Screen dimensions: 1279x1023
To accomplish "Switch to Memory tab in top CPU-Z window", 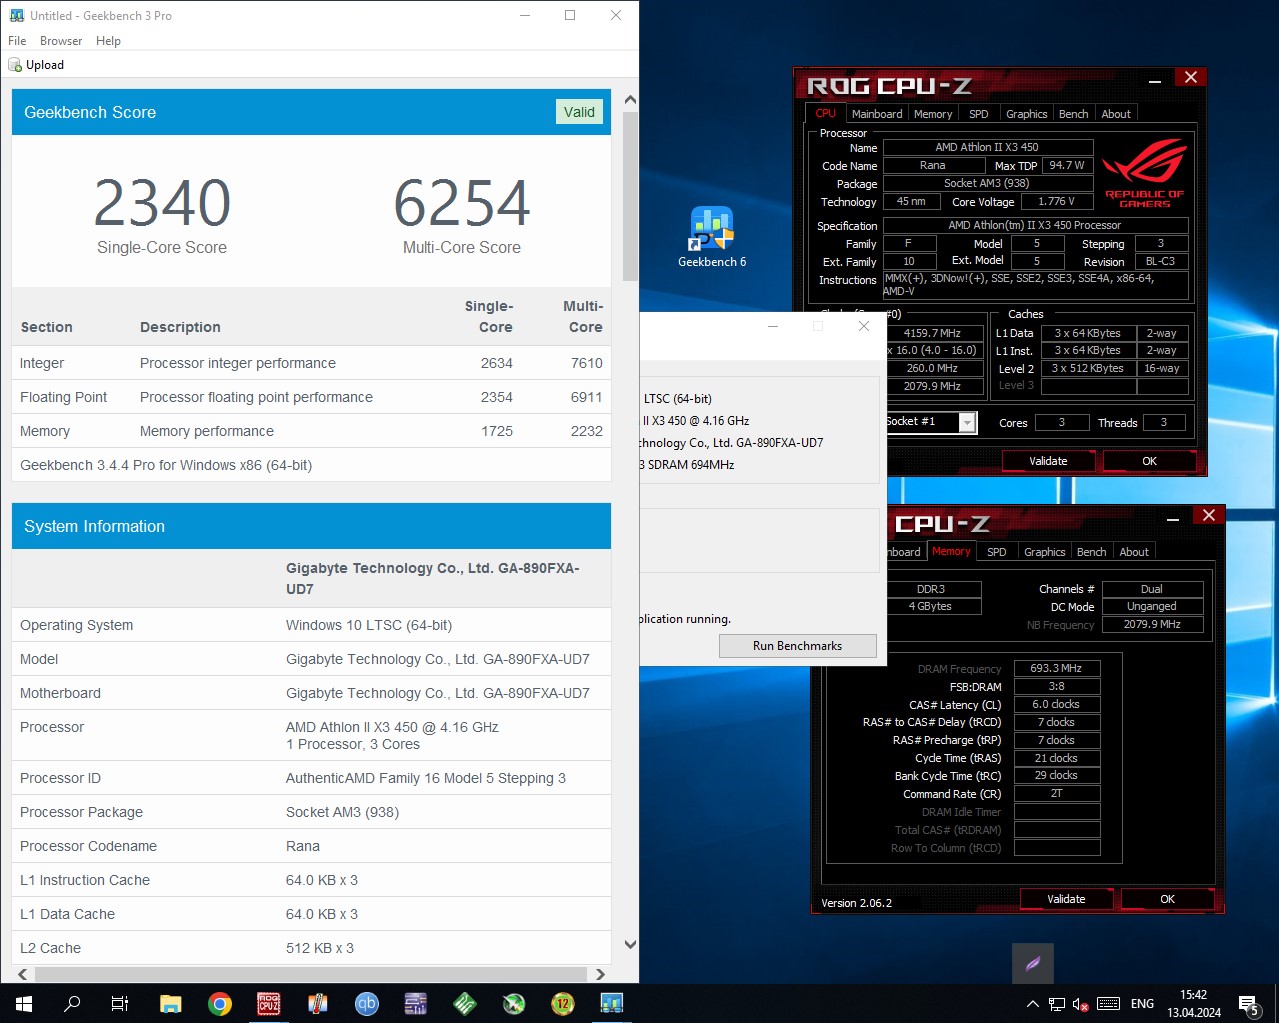I will pyautogui.click(x=933, y=114).
